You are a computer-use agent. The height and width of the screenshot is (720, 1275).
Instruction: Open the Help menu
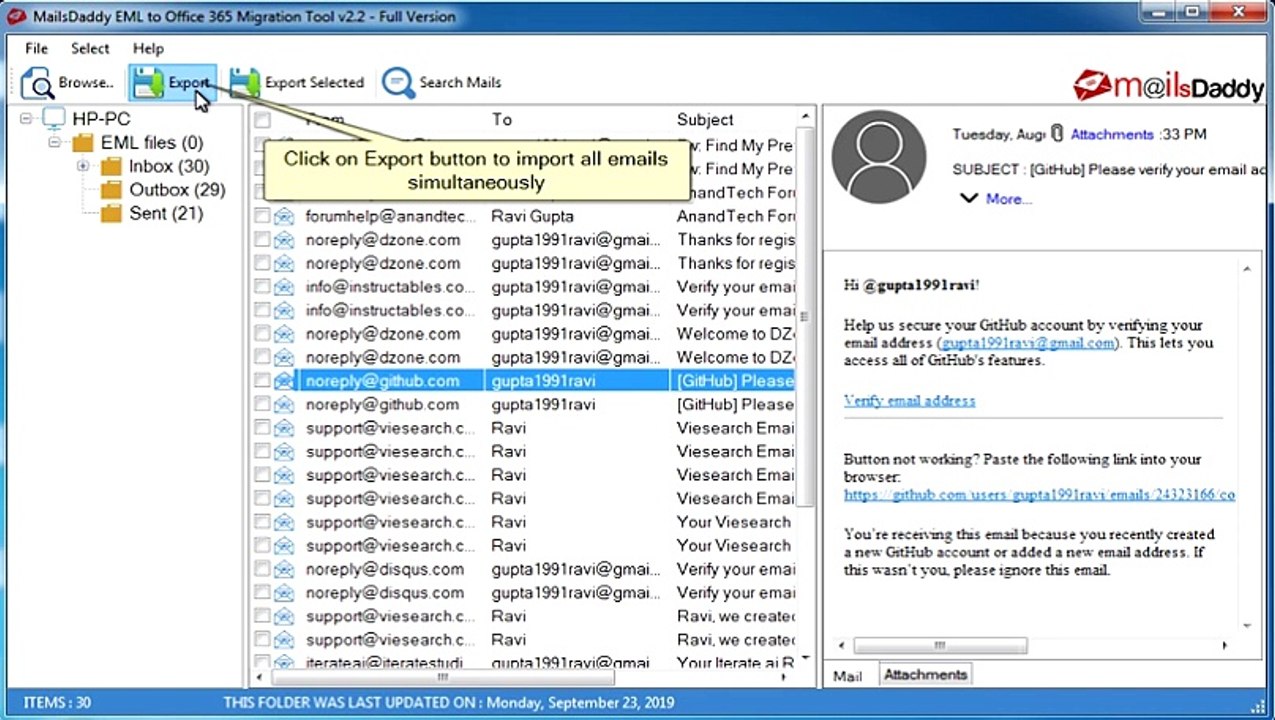point(148,48)
